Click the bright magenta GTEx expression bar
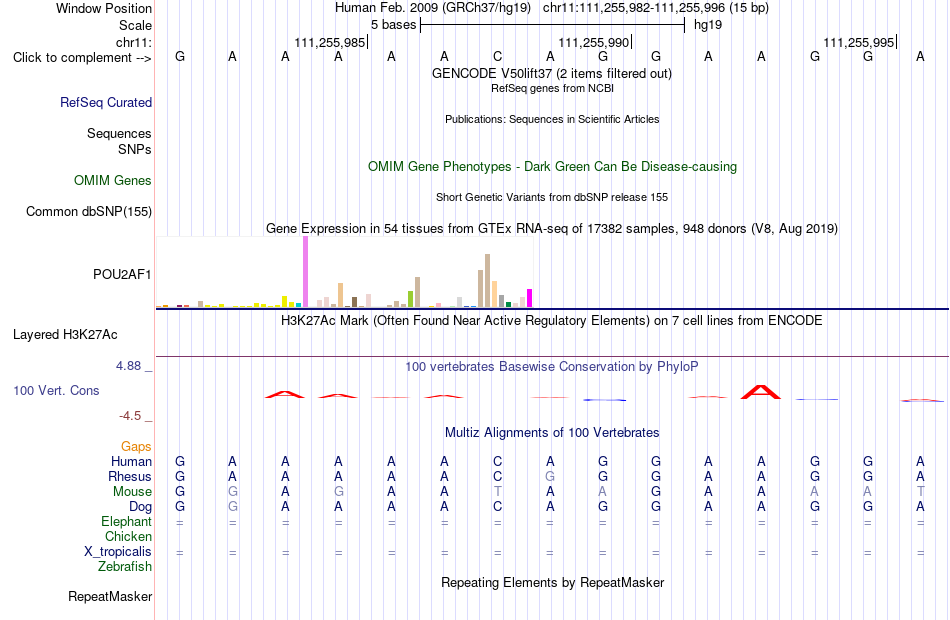 (x=530, y=298)
